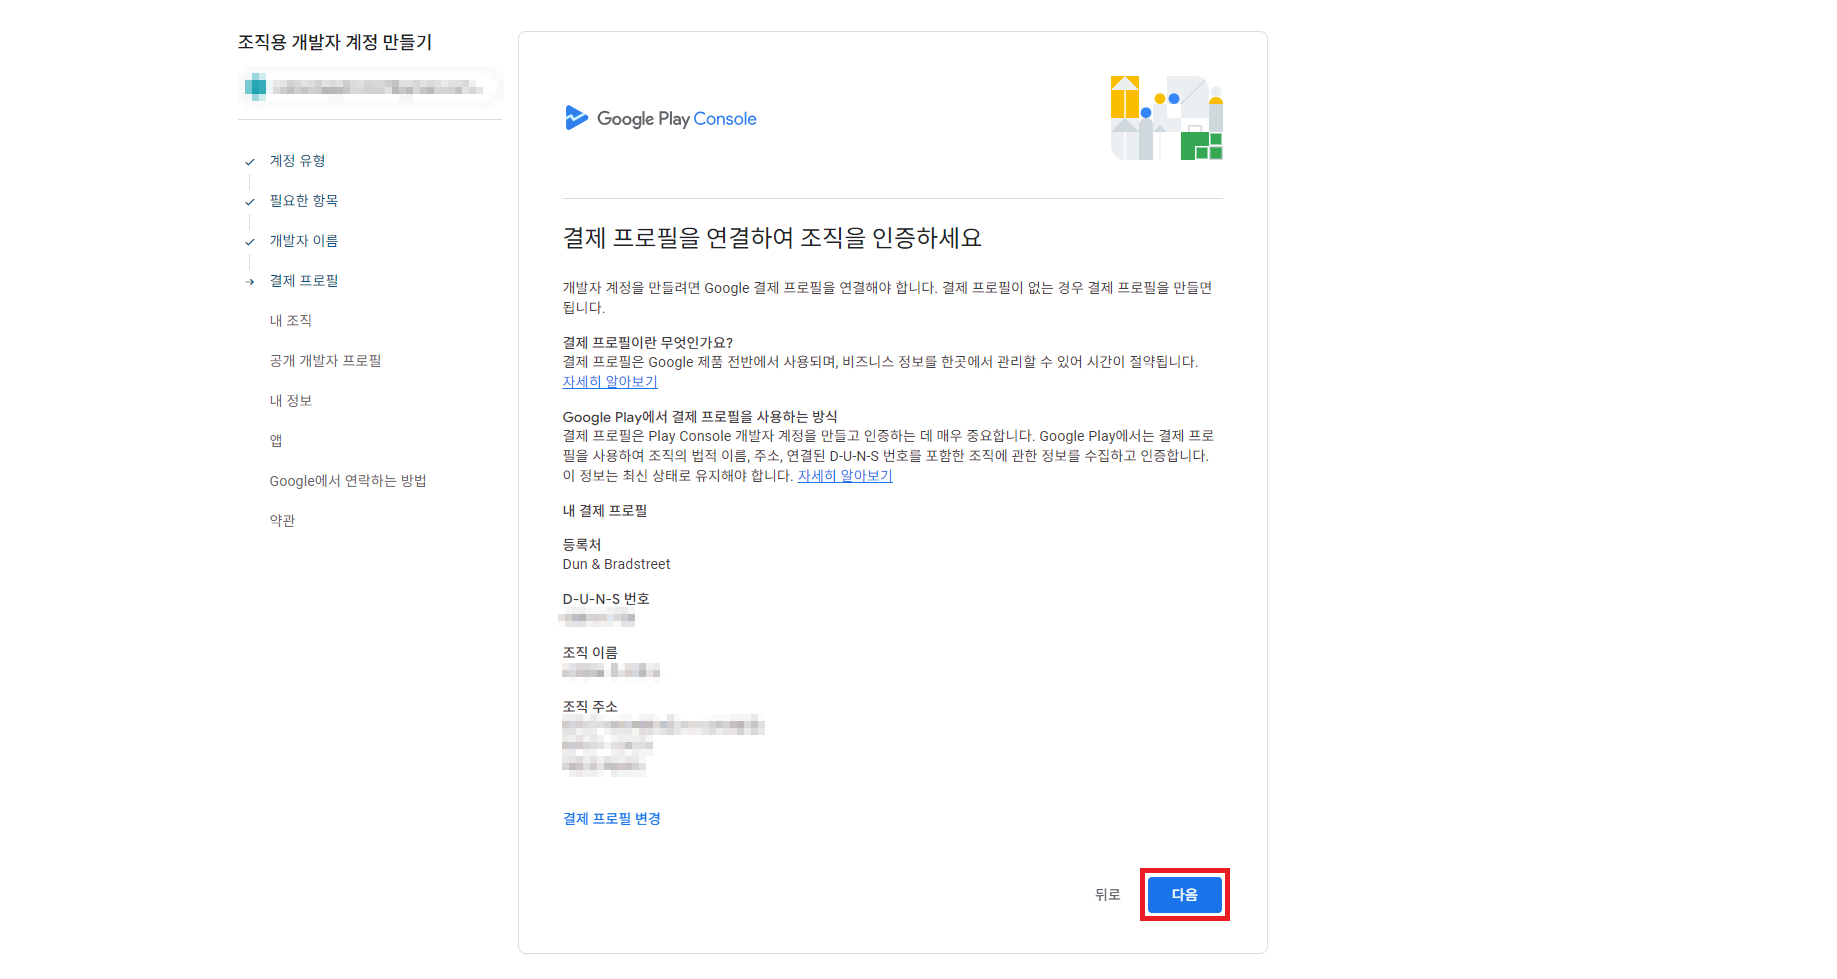This screenshot has width=1837, height=979.
Task: Go to the 계정 유형 step
Action: [x=297, y=161]
